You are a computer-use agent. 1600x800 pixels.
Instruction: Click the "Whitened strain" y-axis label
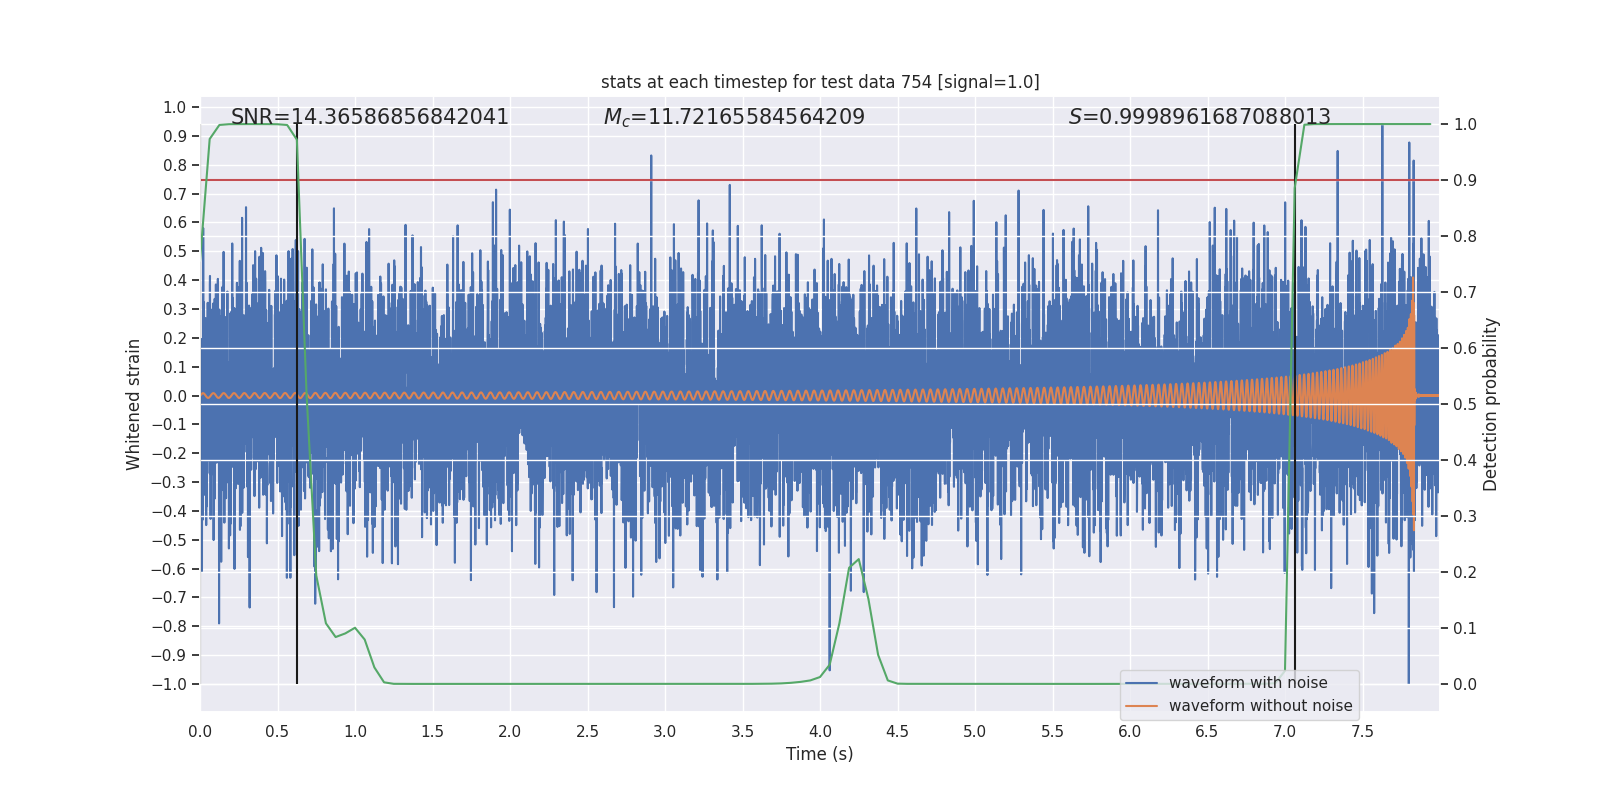point(134,404)
